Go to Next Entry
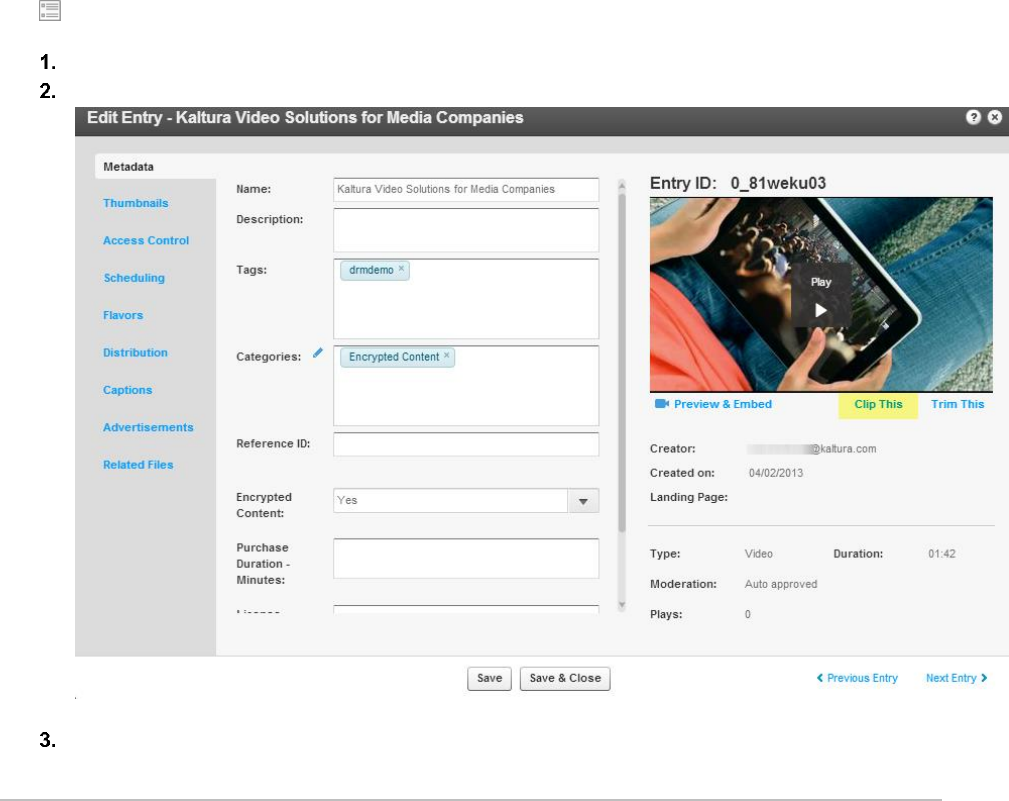The width and height of the screenshot is (1009, 801). (x=951, y=677)
